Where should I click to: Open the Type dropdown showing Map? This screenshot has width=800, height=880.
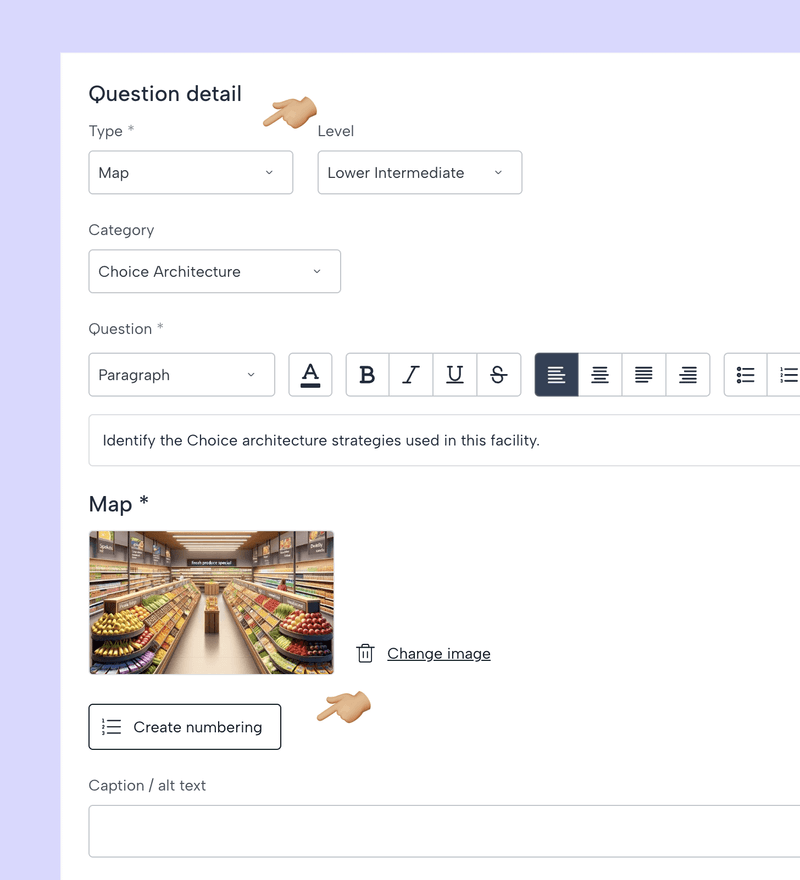pos(190,173)
